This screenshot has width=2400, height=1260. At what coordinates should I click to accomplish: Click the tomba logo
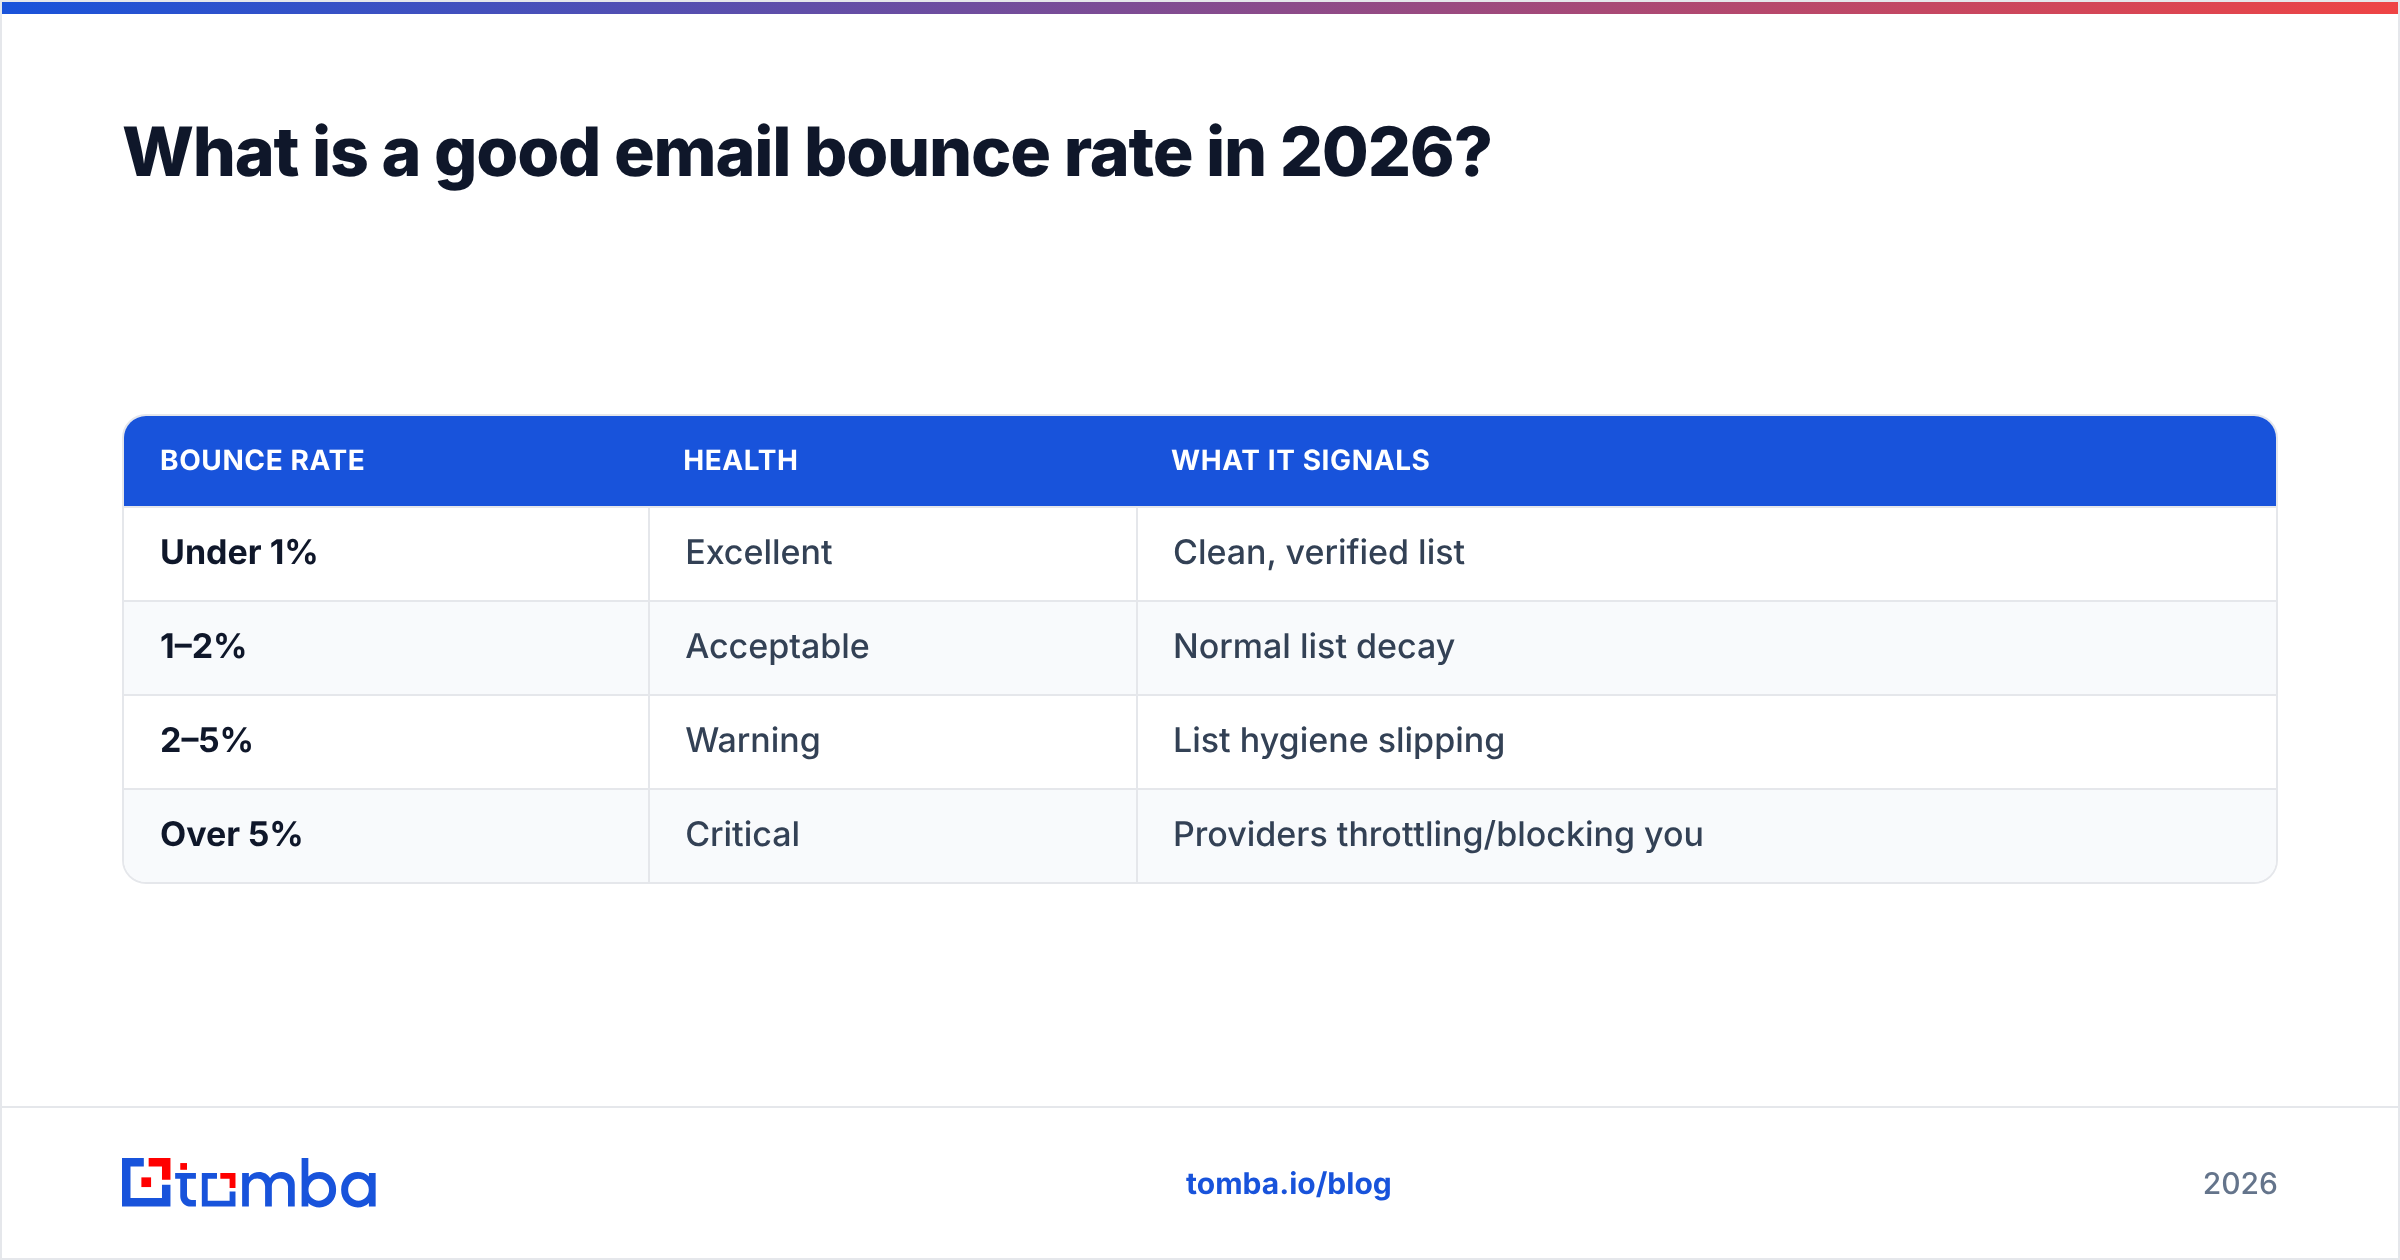(x=249, y=1183)
